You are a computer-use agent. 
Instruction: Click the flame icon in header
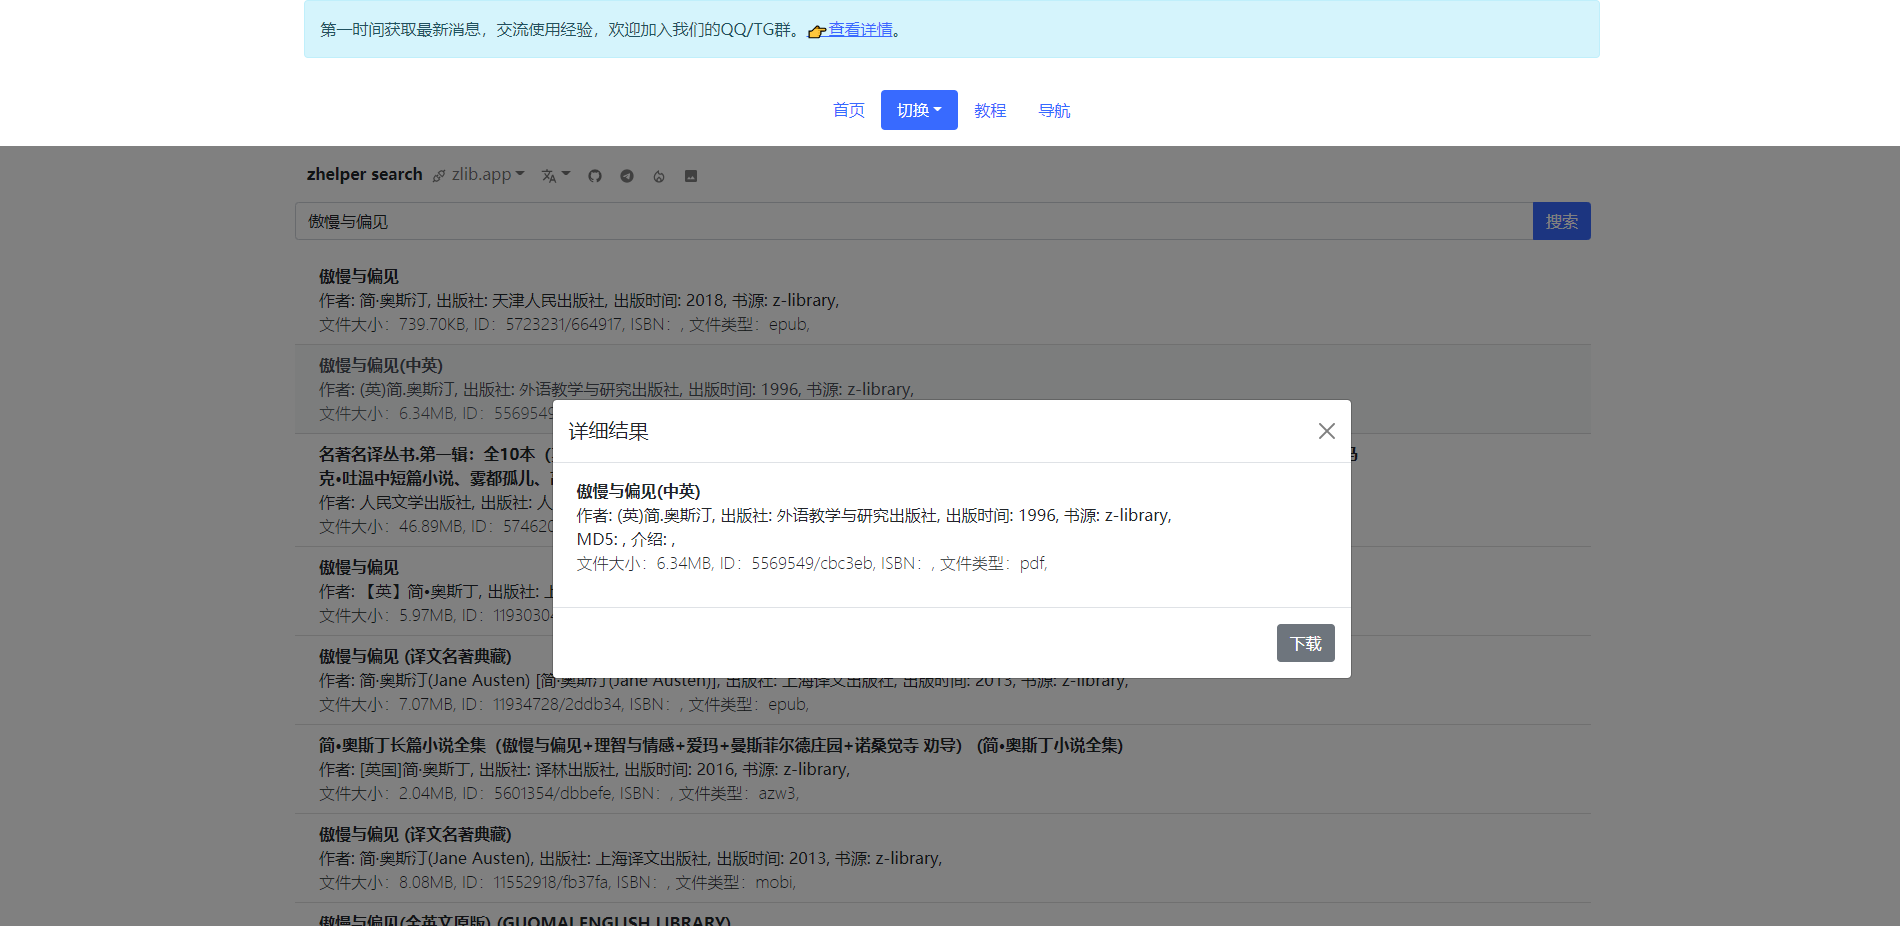659,176
